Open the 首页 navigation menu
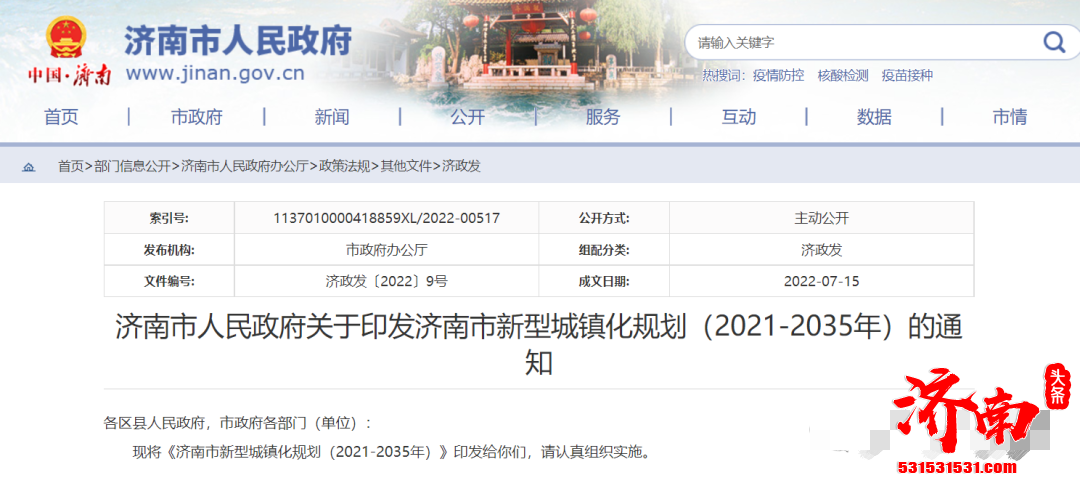 pyautogui.click(x=61, y=117)
